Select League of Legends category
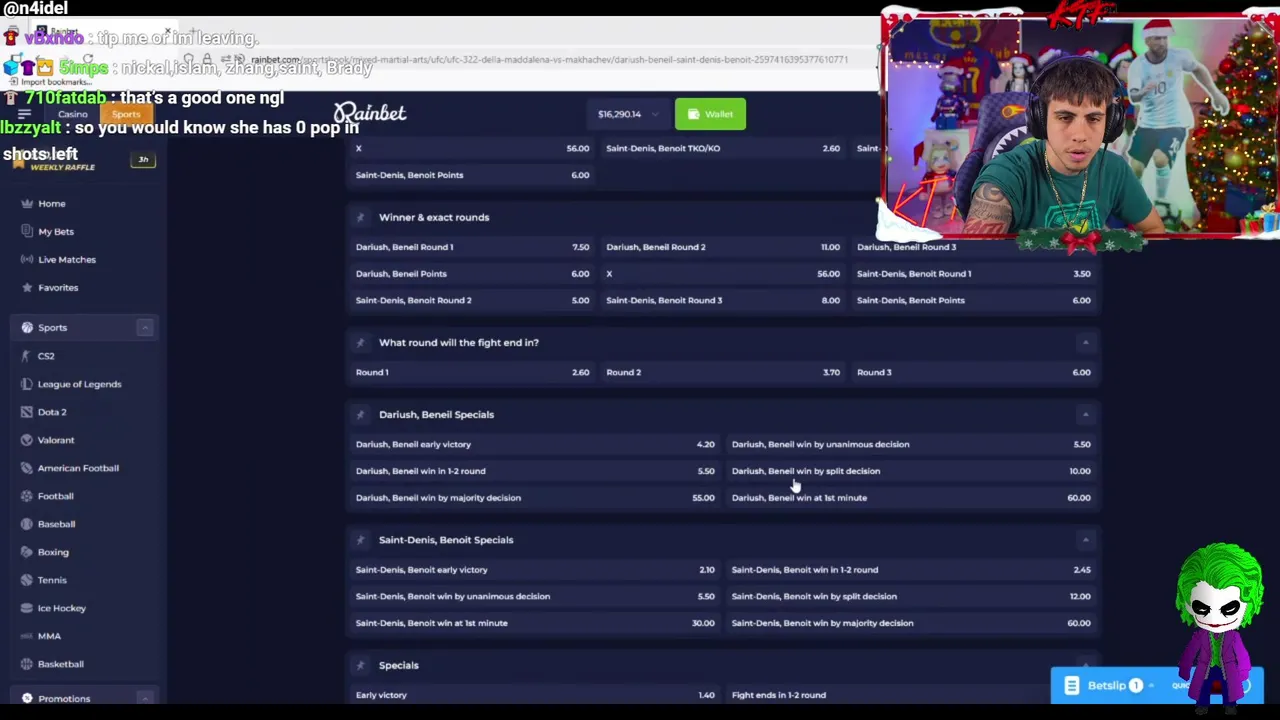This screenshot has height=720, width=1280. pos(79,384)
